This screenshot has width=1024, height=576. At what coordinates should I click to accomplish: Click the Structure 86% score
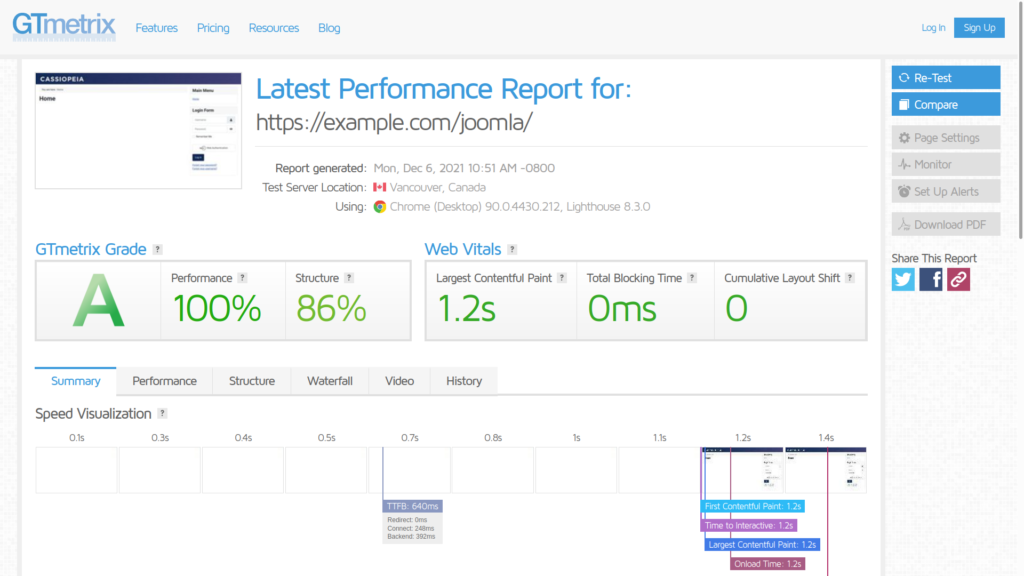(x=331, y=308)
